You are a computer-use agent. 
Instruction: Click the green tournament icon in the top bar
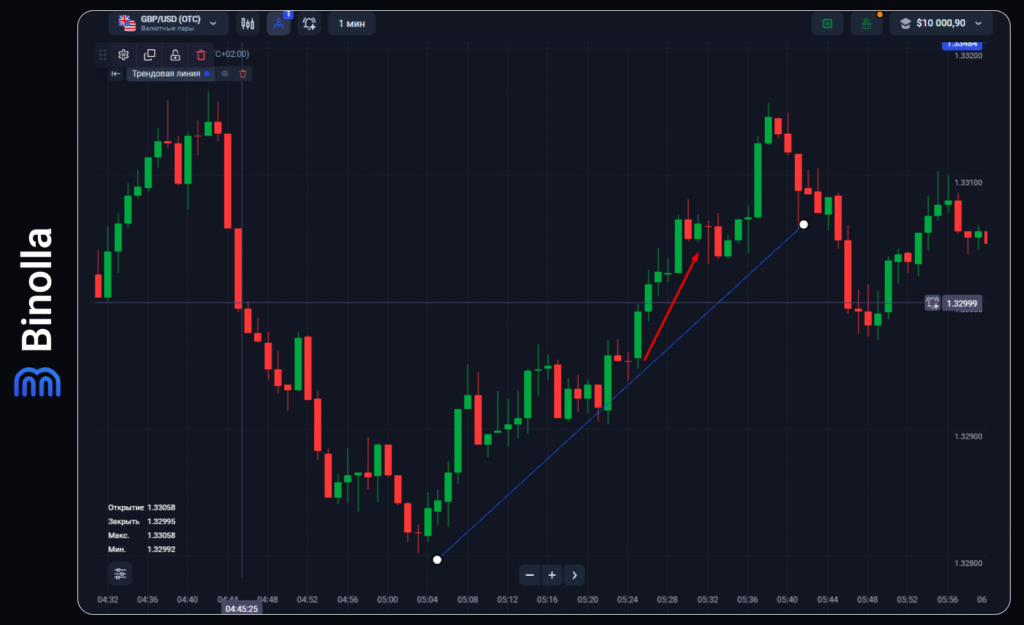pyautogui.click(x=827, y=23)
